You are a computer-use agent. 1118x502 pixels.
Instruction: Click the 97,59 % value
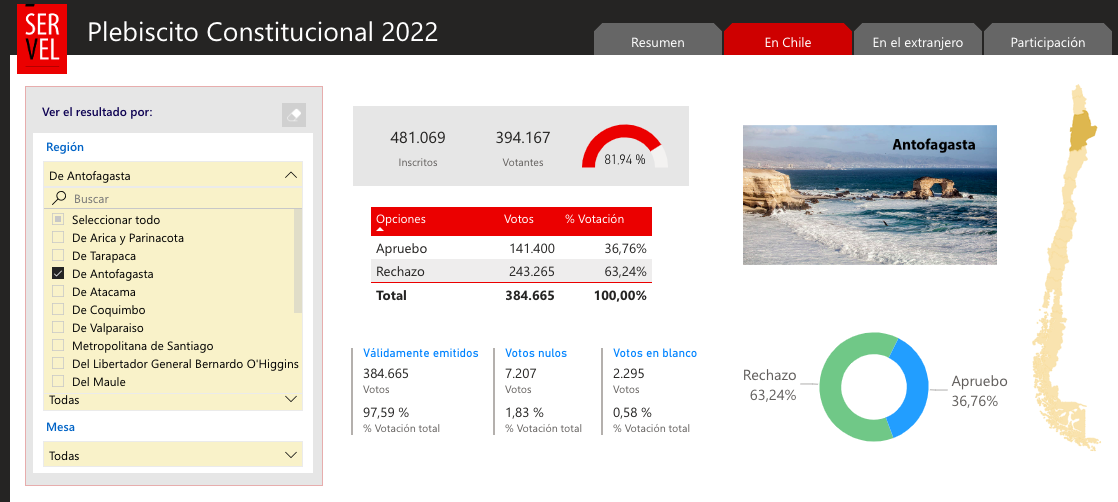[386, 412]
